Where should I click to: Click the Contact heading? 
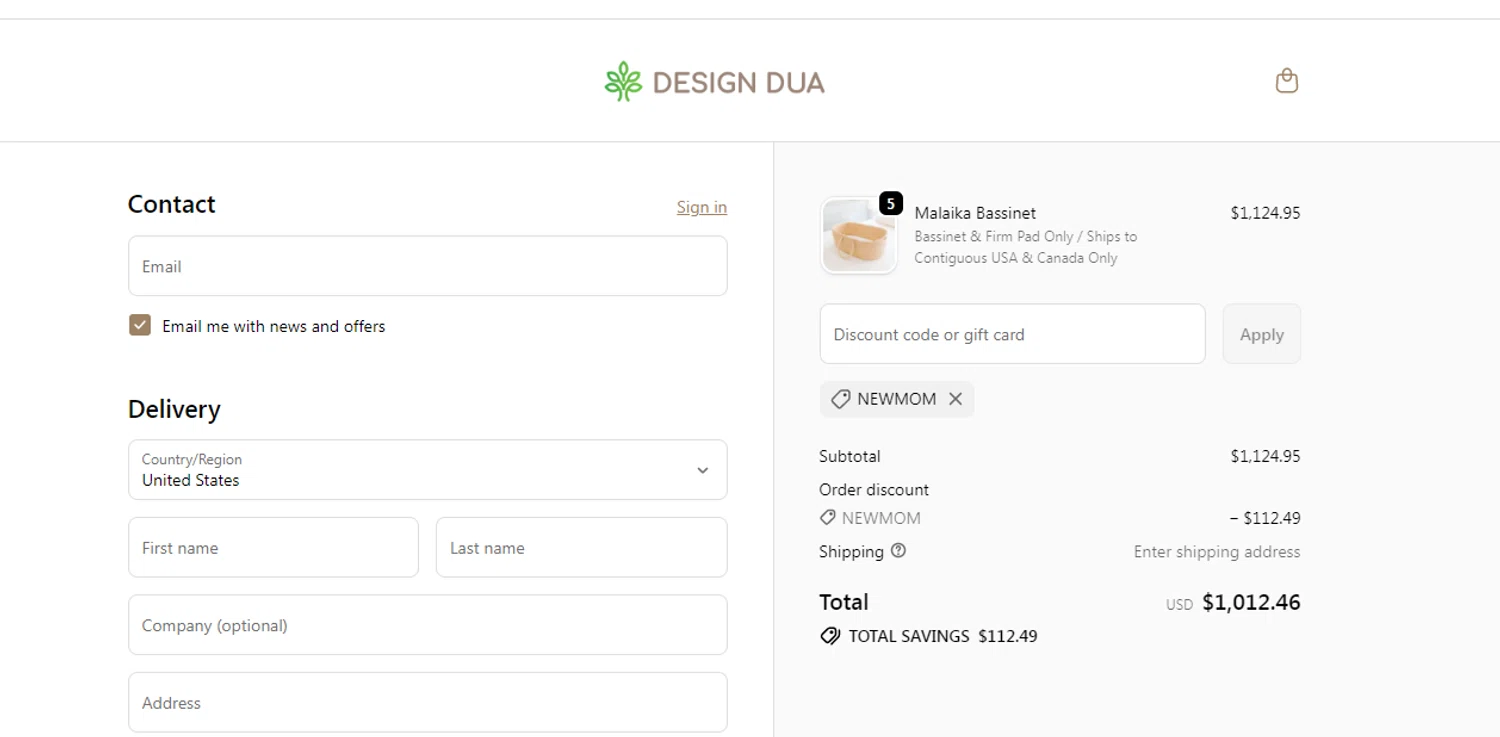(171, 204)
